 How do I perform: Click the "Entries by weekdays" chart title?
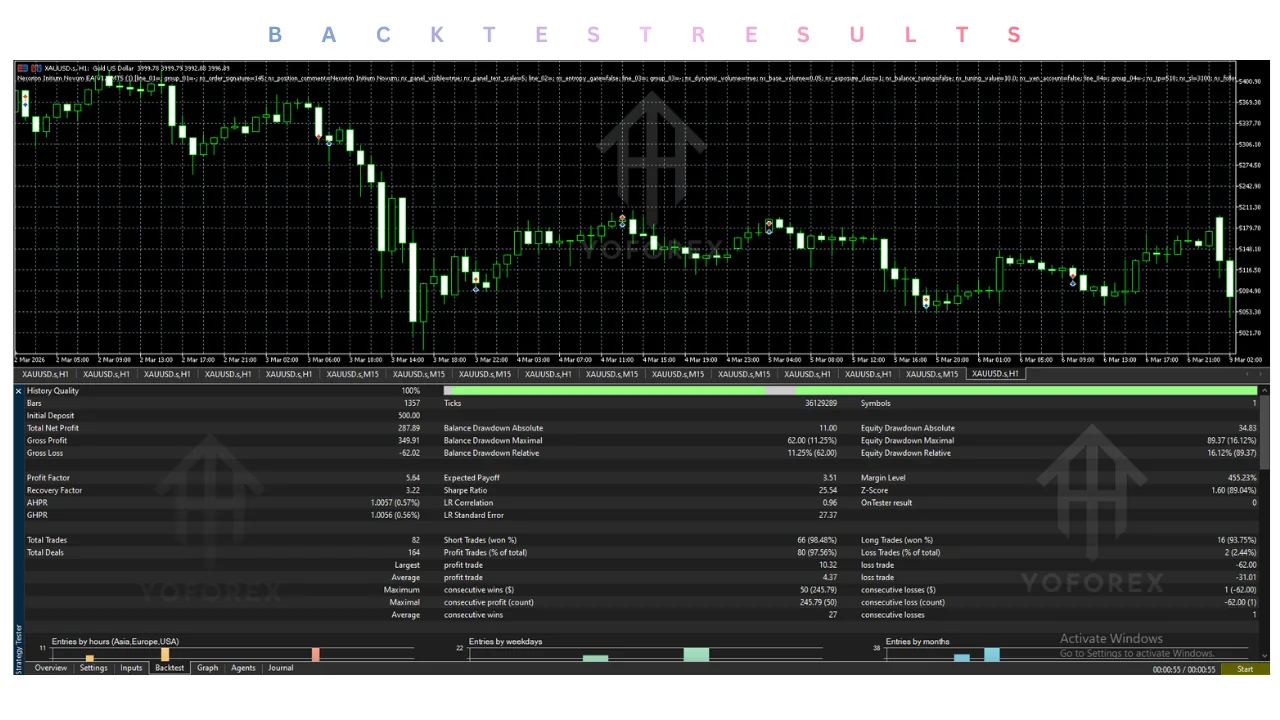[505, 641]
